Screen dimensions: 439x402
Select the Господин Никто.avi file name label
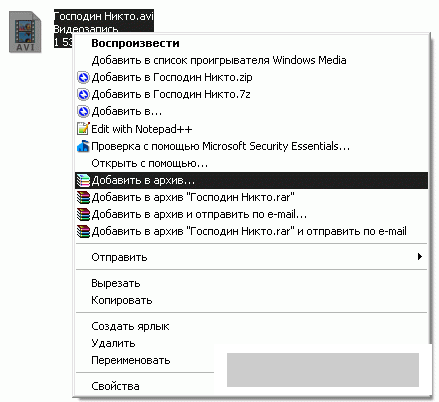point(104,16)
